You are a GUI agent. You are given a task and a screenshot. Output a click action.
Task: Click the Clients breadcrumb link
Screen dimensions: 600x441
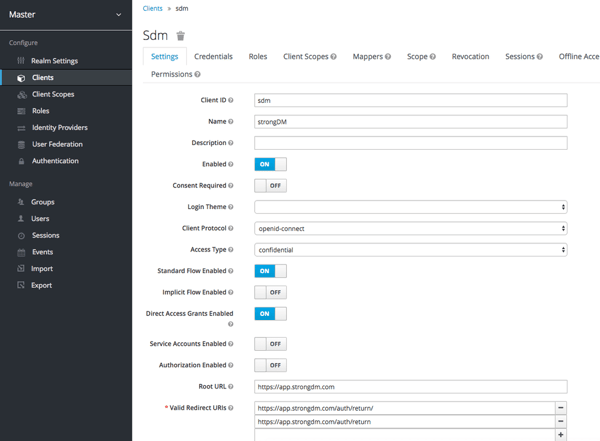pyautogui.click(x=152, y=8)
